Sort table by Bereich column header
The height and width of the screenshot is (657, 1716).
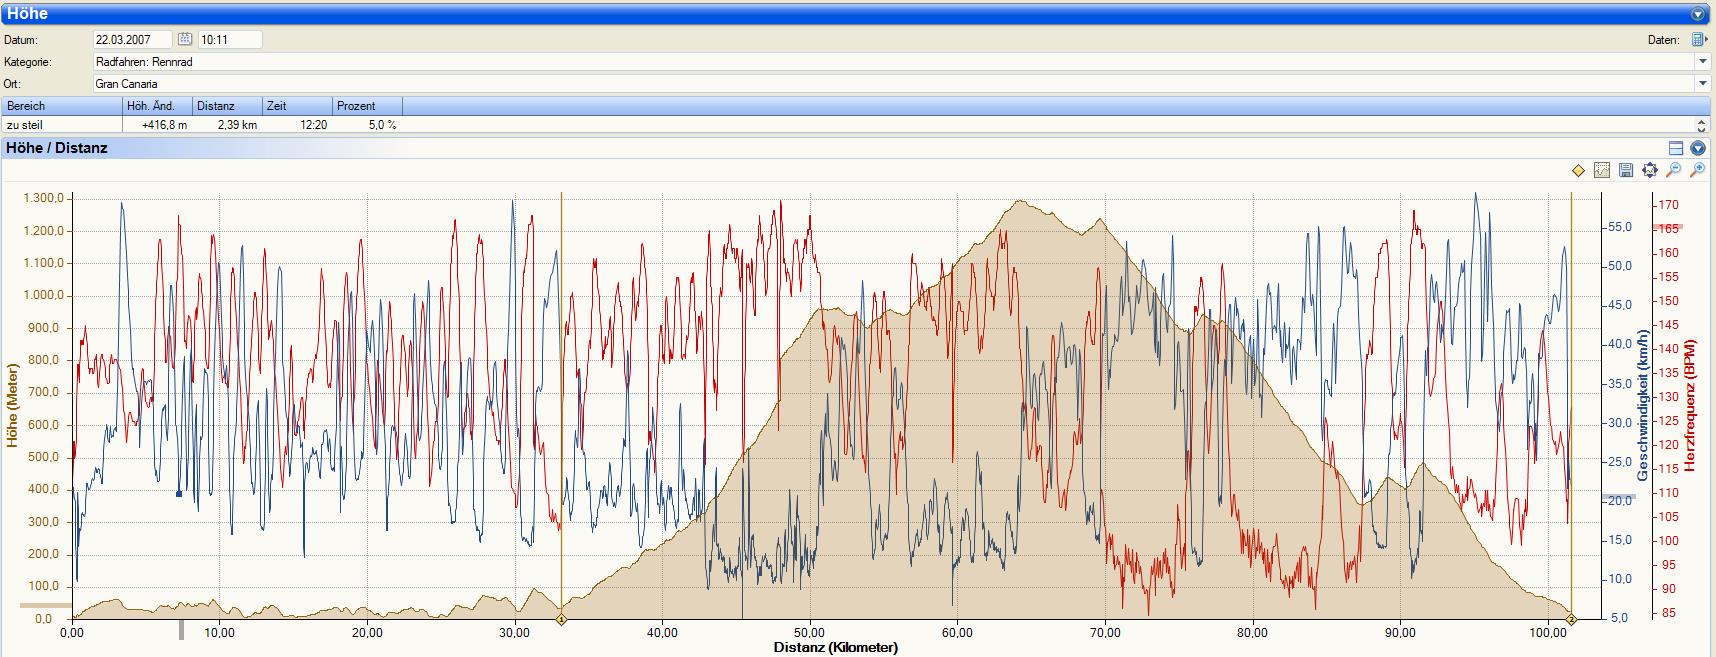pos(62,106)
